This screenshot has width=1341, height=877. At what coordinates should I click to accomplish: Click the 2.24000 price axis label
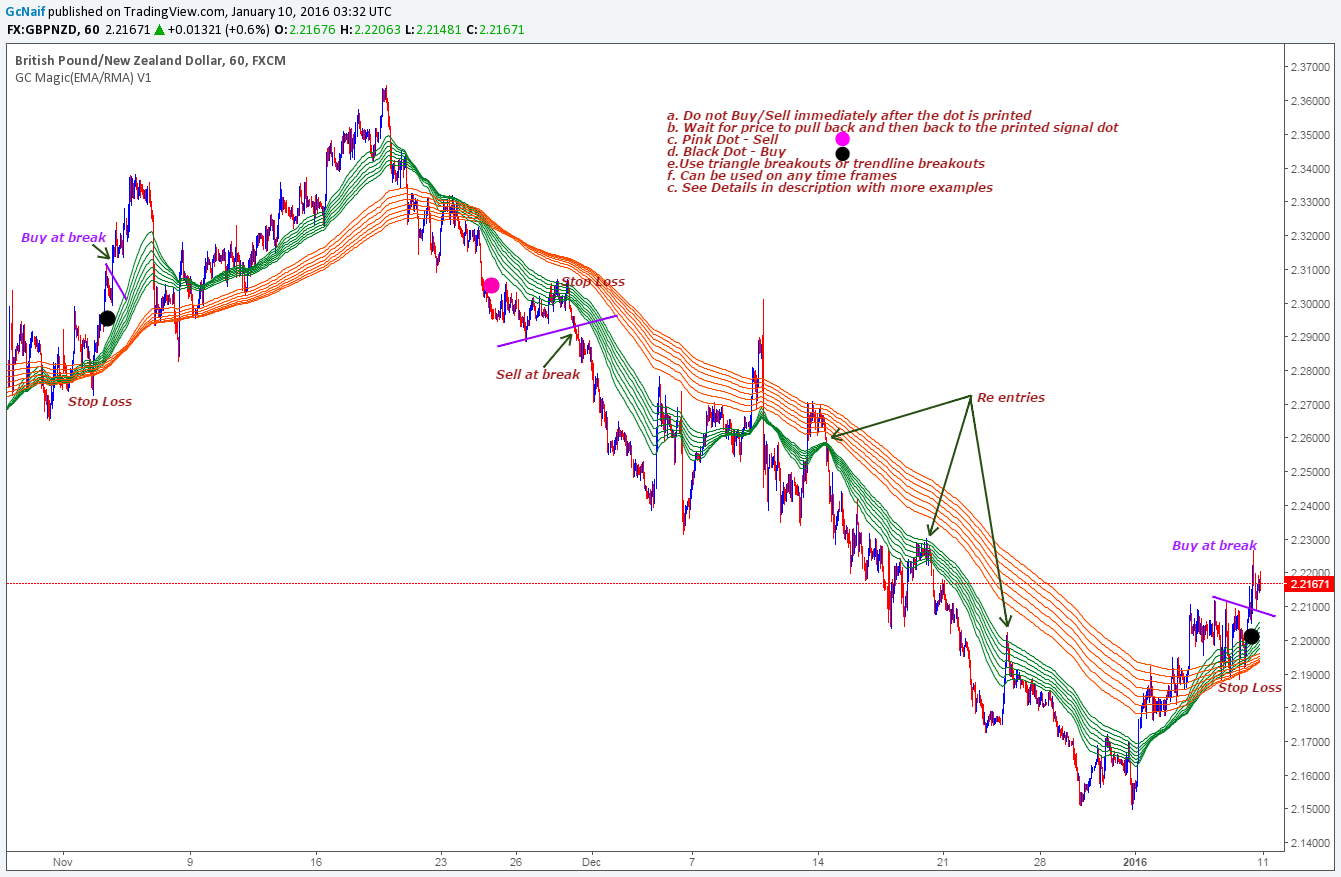pos(1308,506)
